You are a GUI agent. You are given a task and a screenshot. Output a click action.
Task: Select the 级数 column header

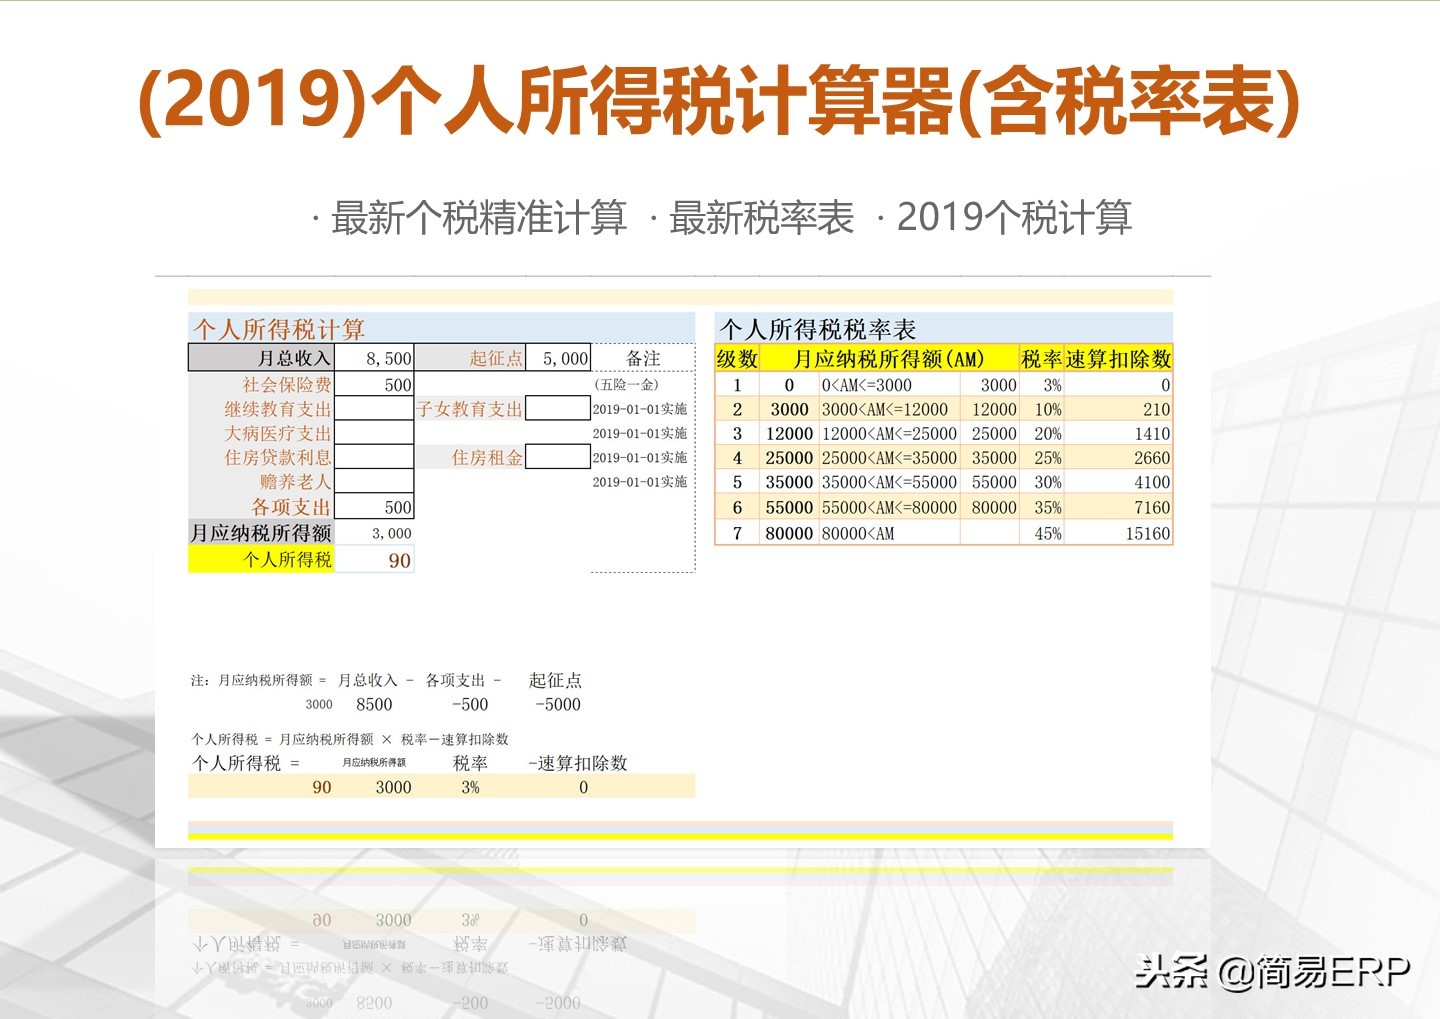pyautogui.click(x=737, y=359)
